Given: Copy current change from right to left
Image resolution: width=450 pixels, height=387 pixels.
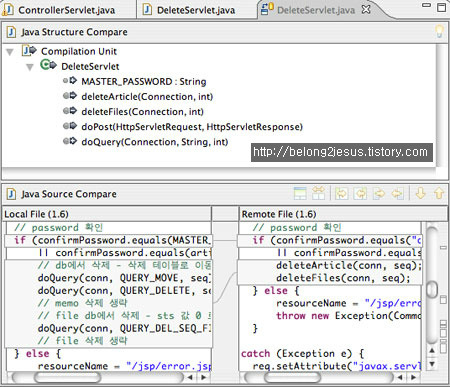Looking at the screenshot, I should coord(398,193).
